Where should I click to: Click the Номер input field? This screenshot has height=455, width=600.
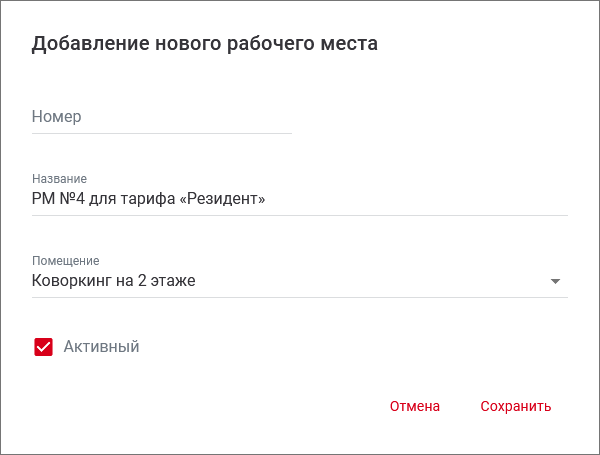(160, 117)
